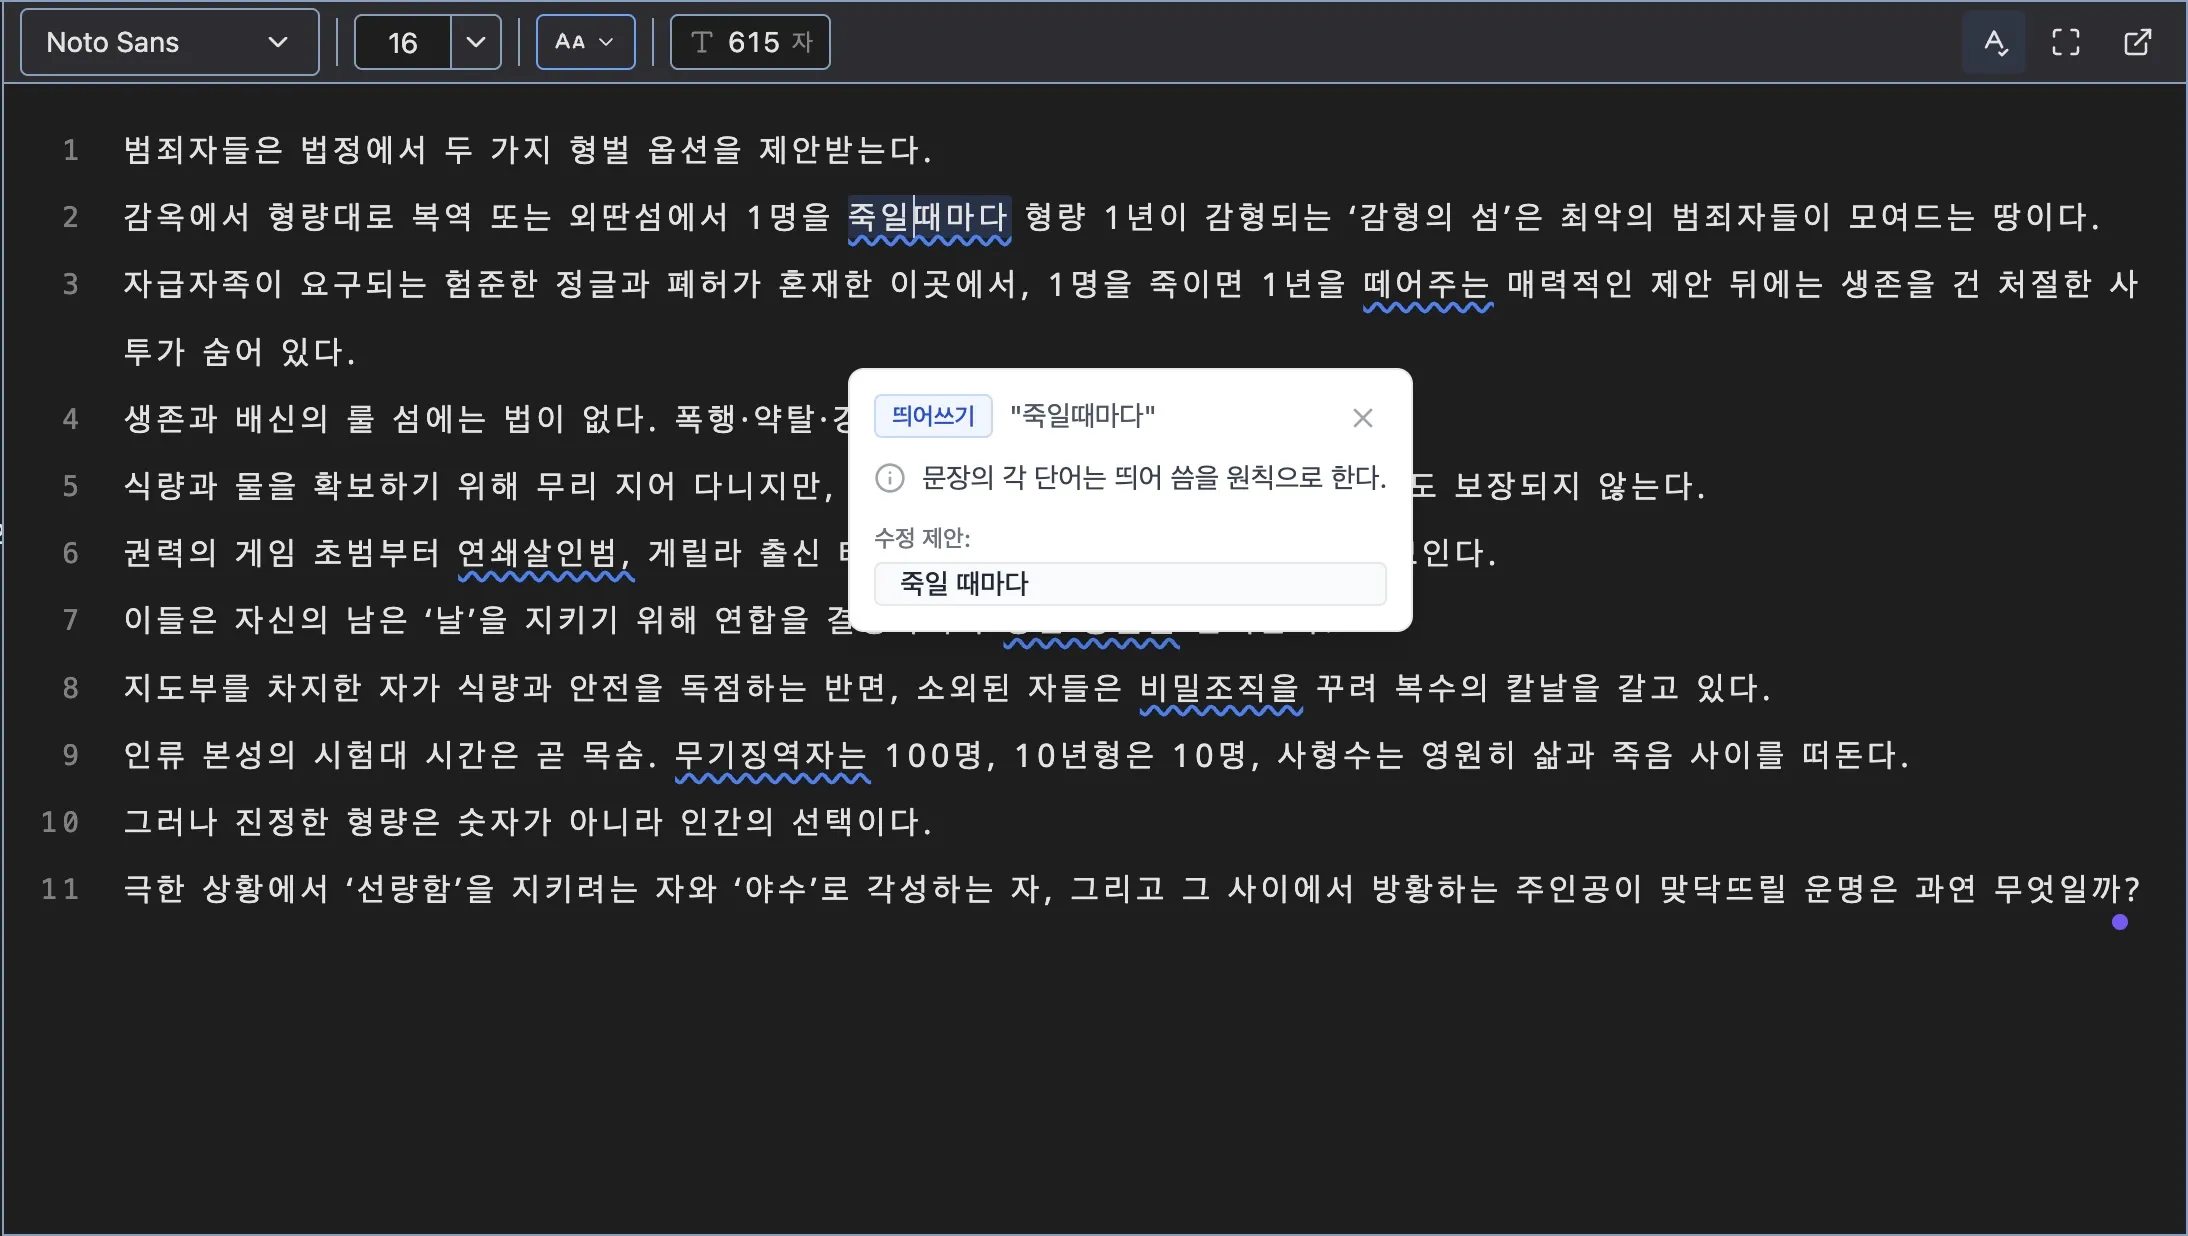Open the Noto Sans font dropdown
Screen dimensions: 2188x1236
(169, 42)
